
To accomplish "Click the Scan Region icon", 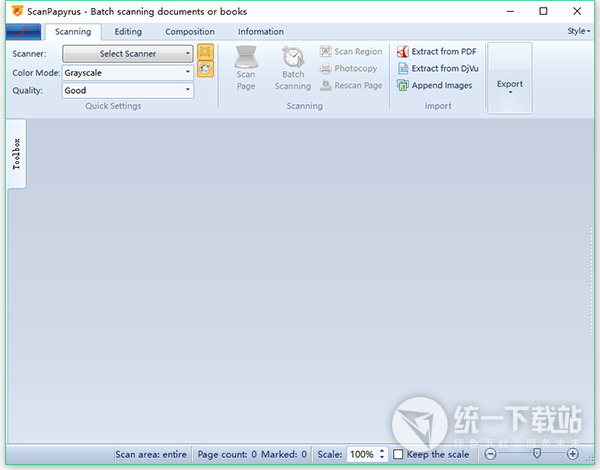I will point(326,51).
